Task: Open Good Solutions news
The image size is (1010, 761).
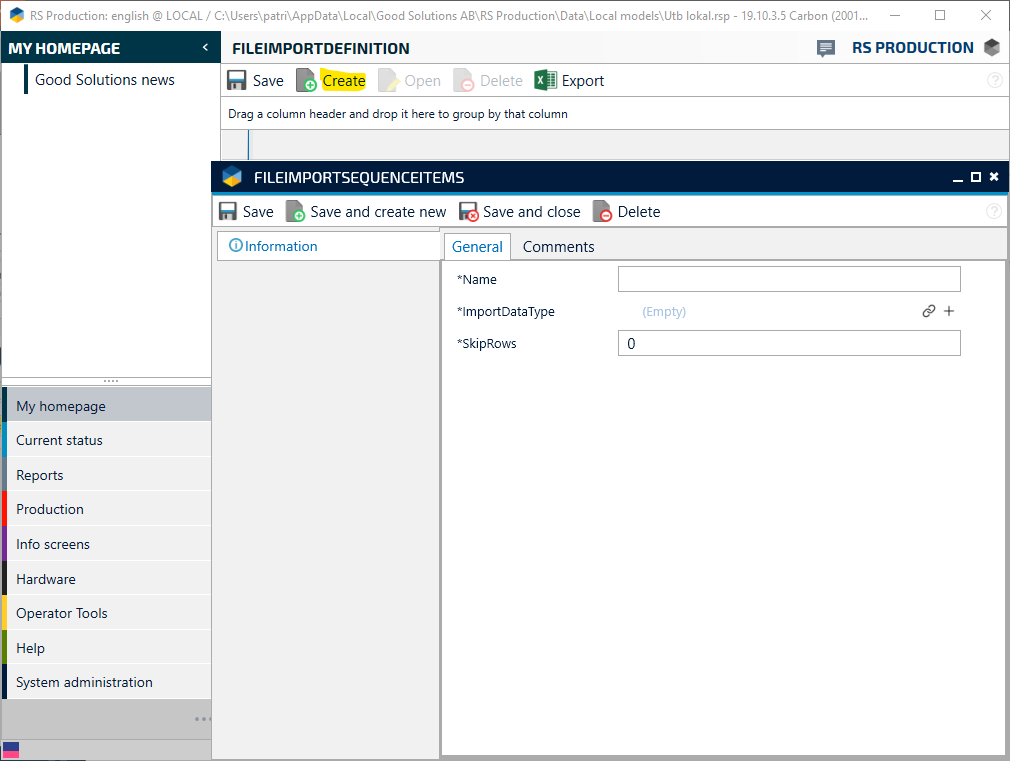Action: point(105,80)
